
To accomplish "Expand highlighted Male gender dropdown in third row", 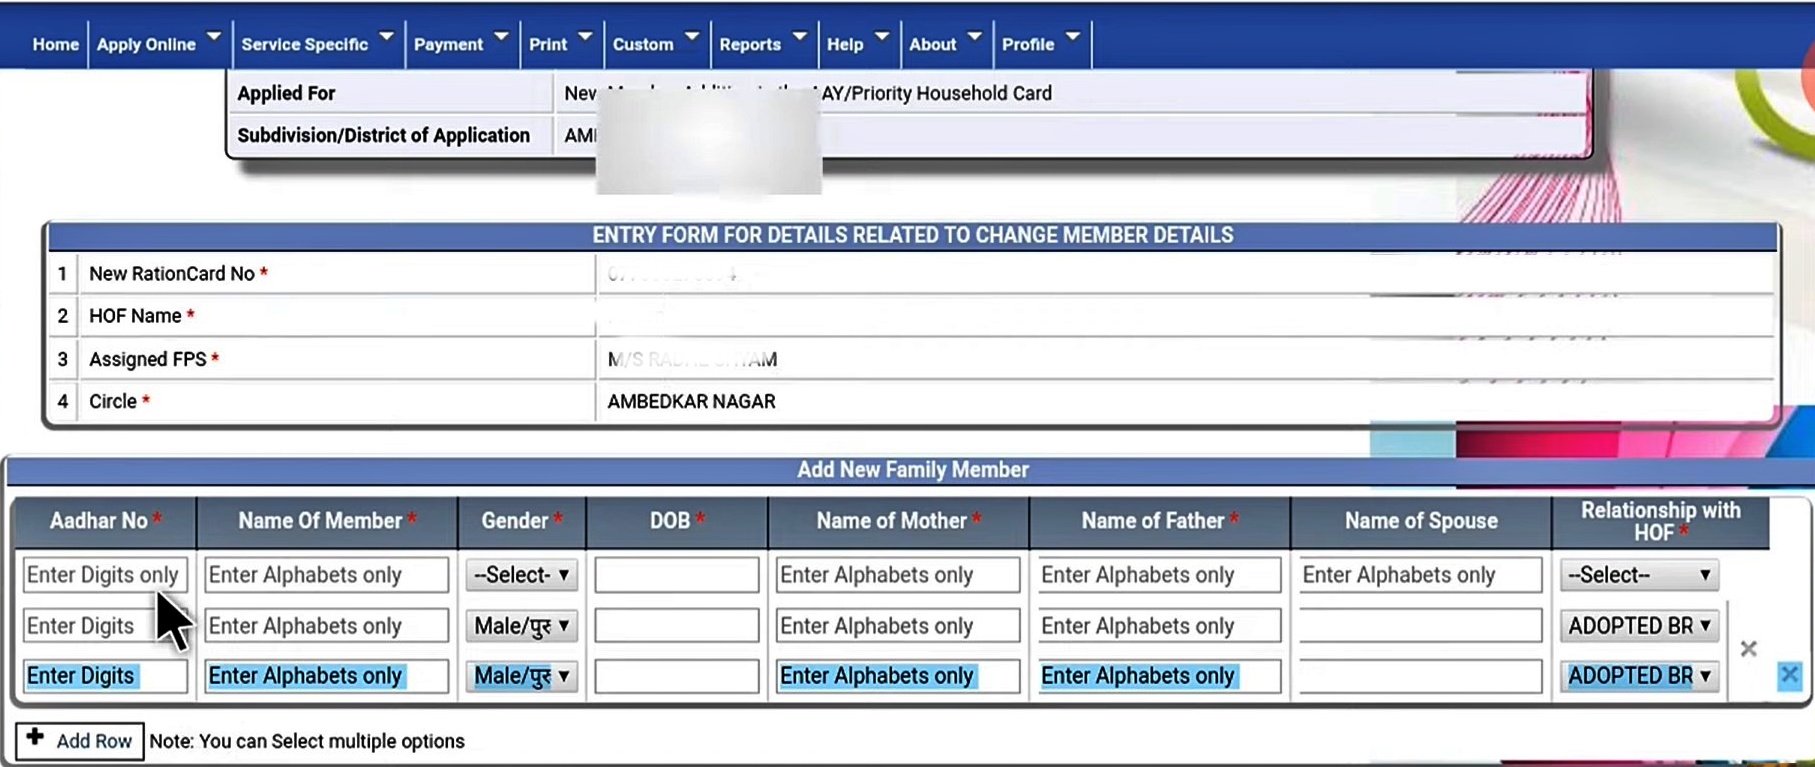I will pos(521,676).
